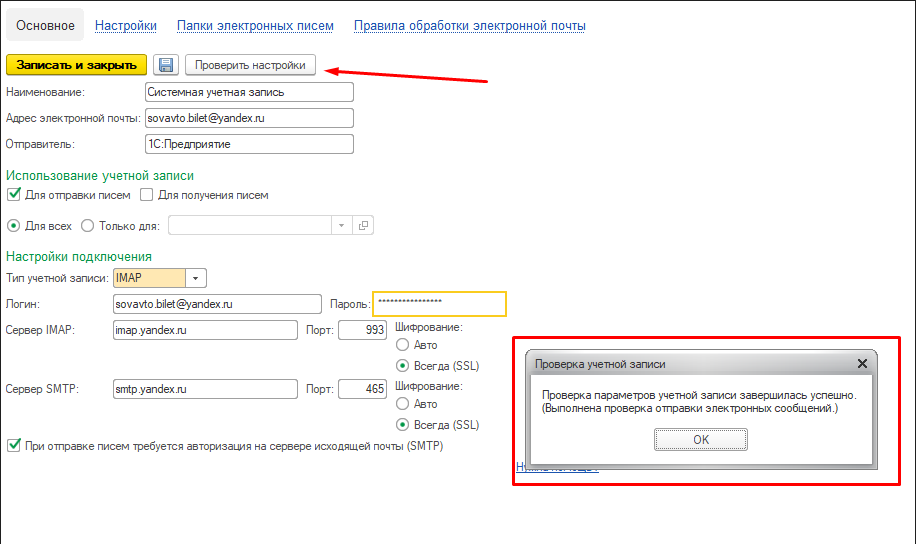Choose 'Авто' encryption for the IMAP server

403,345
